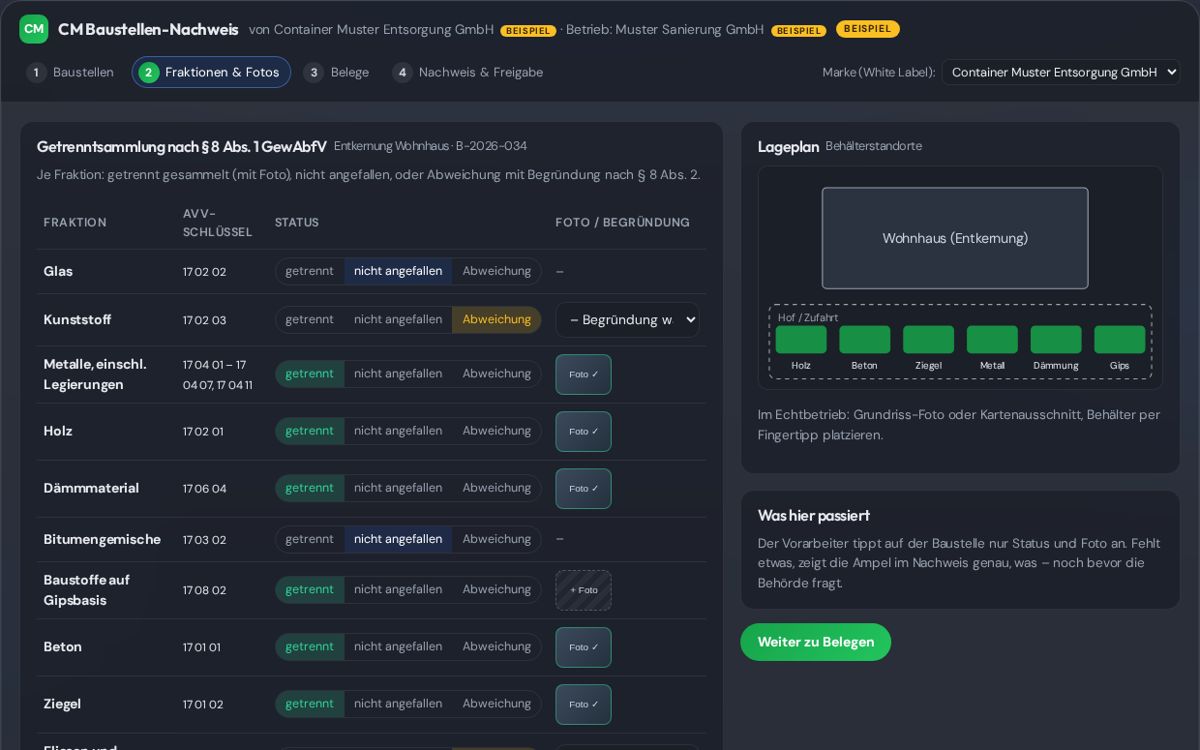
Task: Select the Wohnhaus (Entkernung) building on the plan
Action: (955, 238)
